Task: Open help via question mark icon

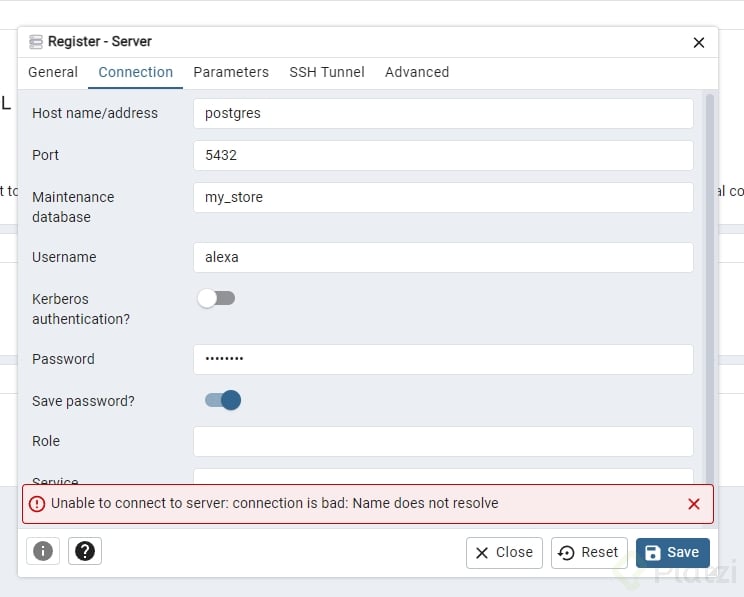Action: (x=85, y=551)
